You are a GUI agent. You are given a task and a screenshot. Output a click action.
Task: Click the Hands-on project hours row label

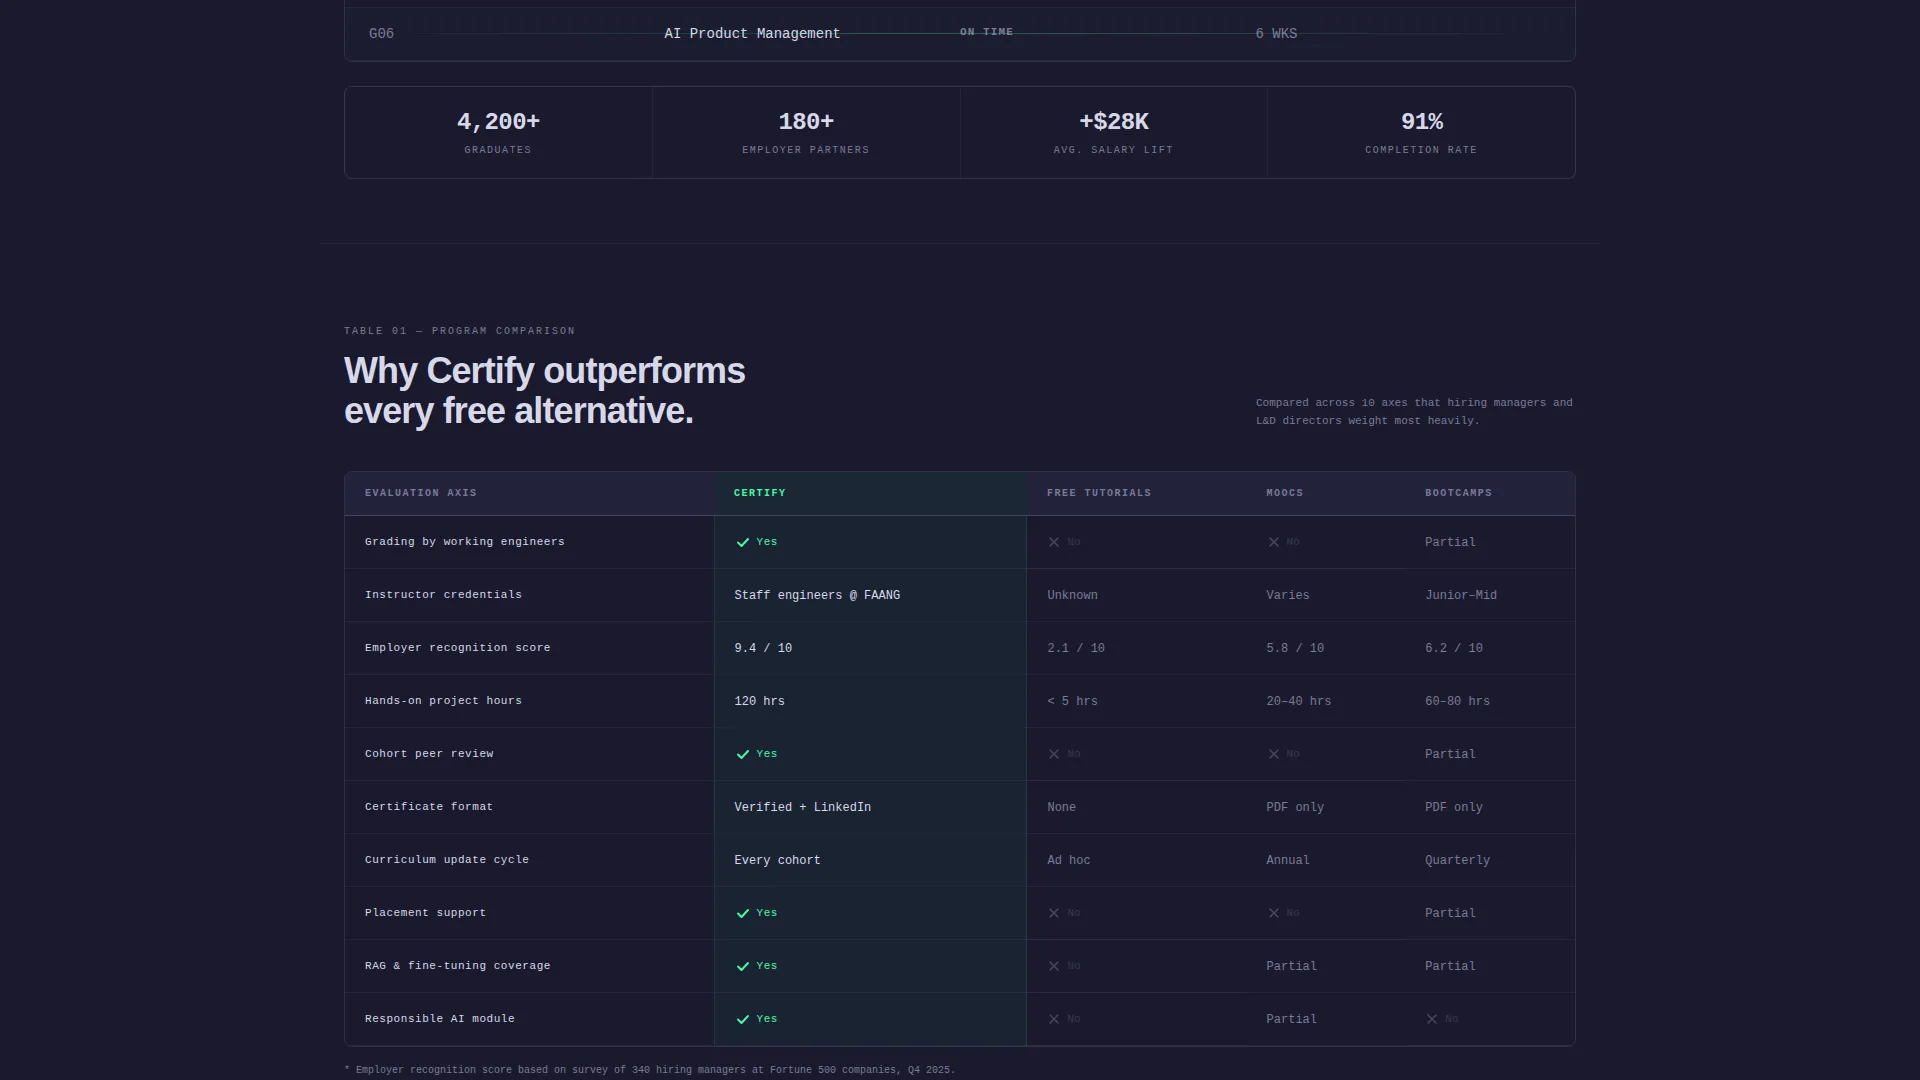(443, 701)
